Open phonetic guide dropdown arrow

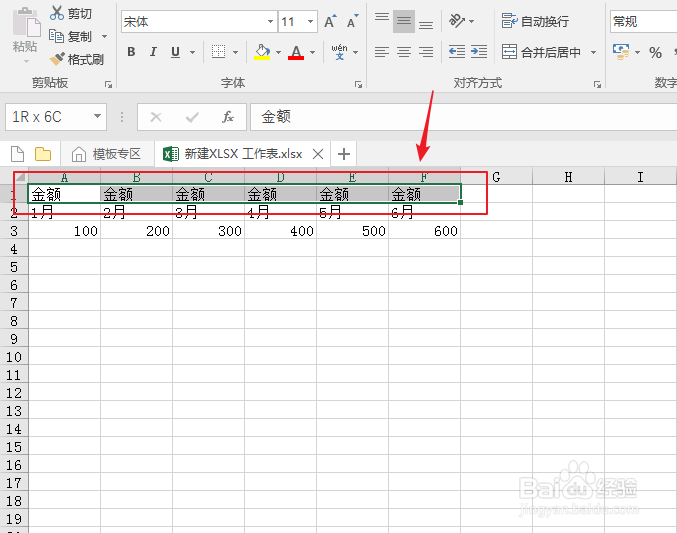coord(356,52)
